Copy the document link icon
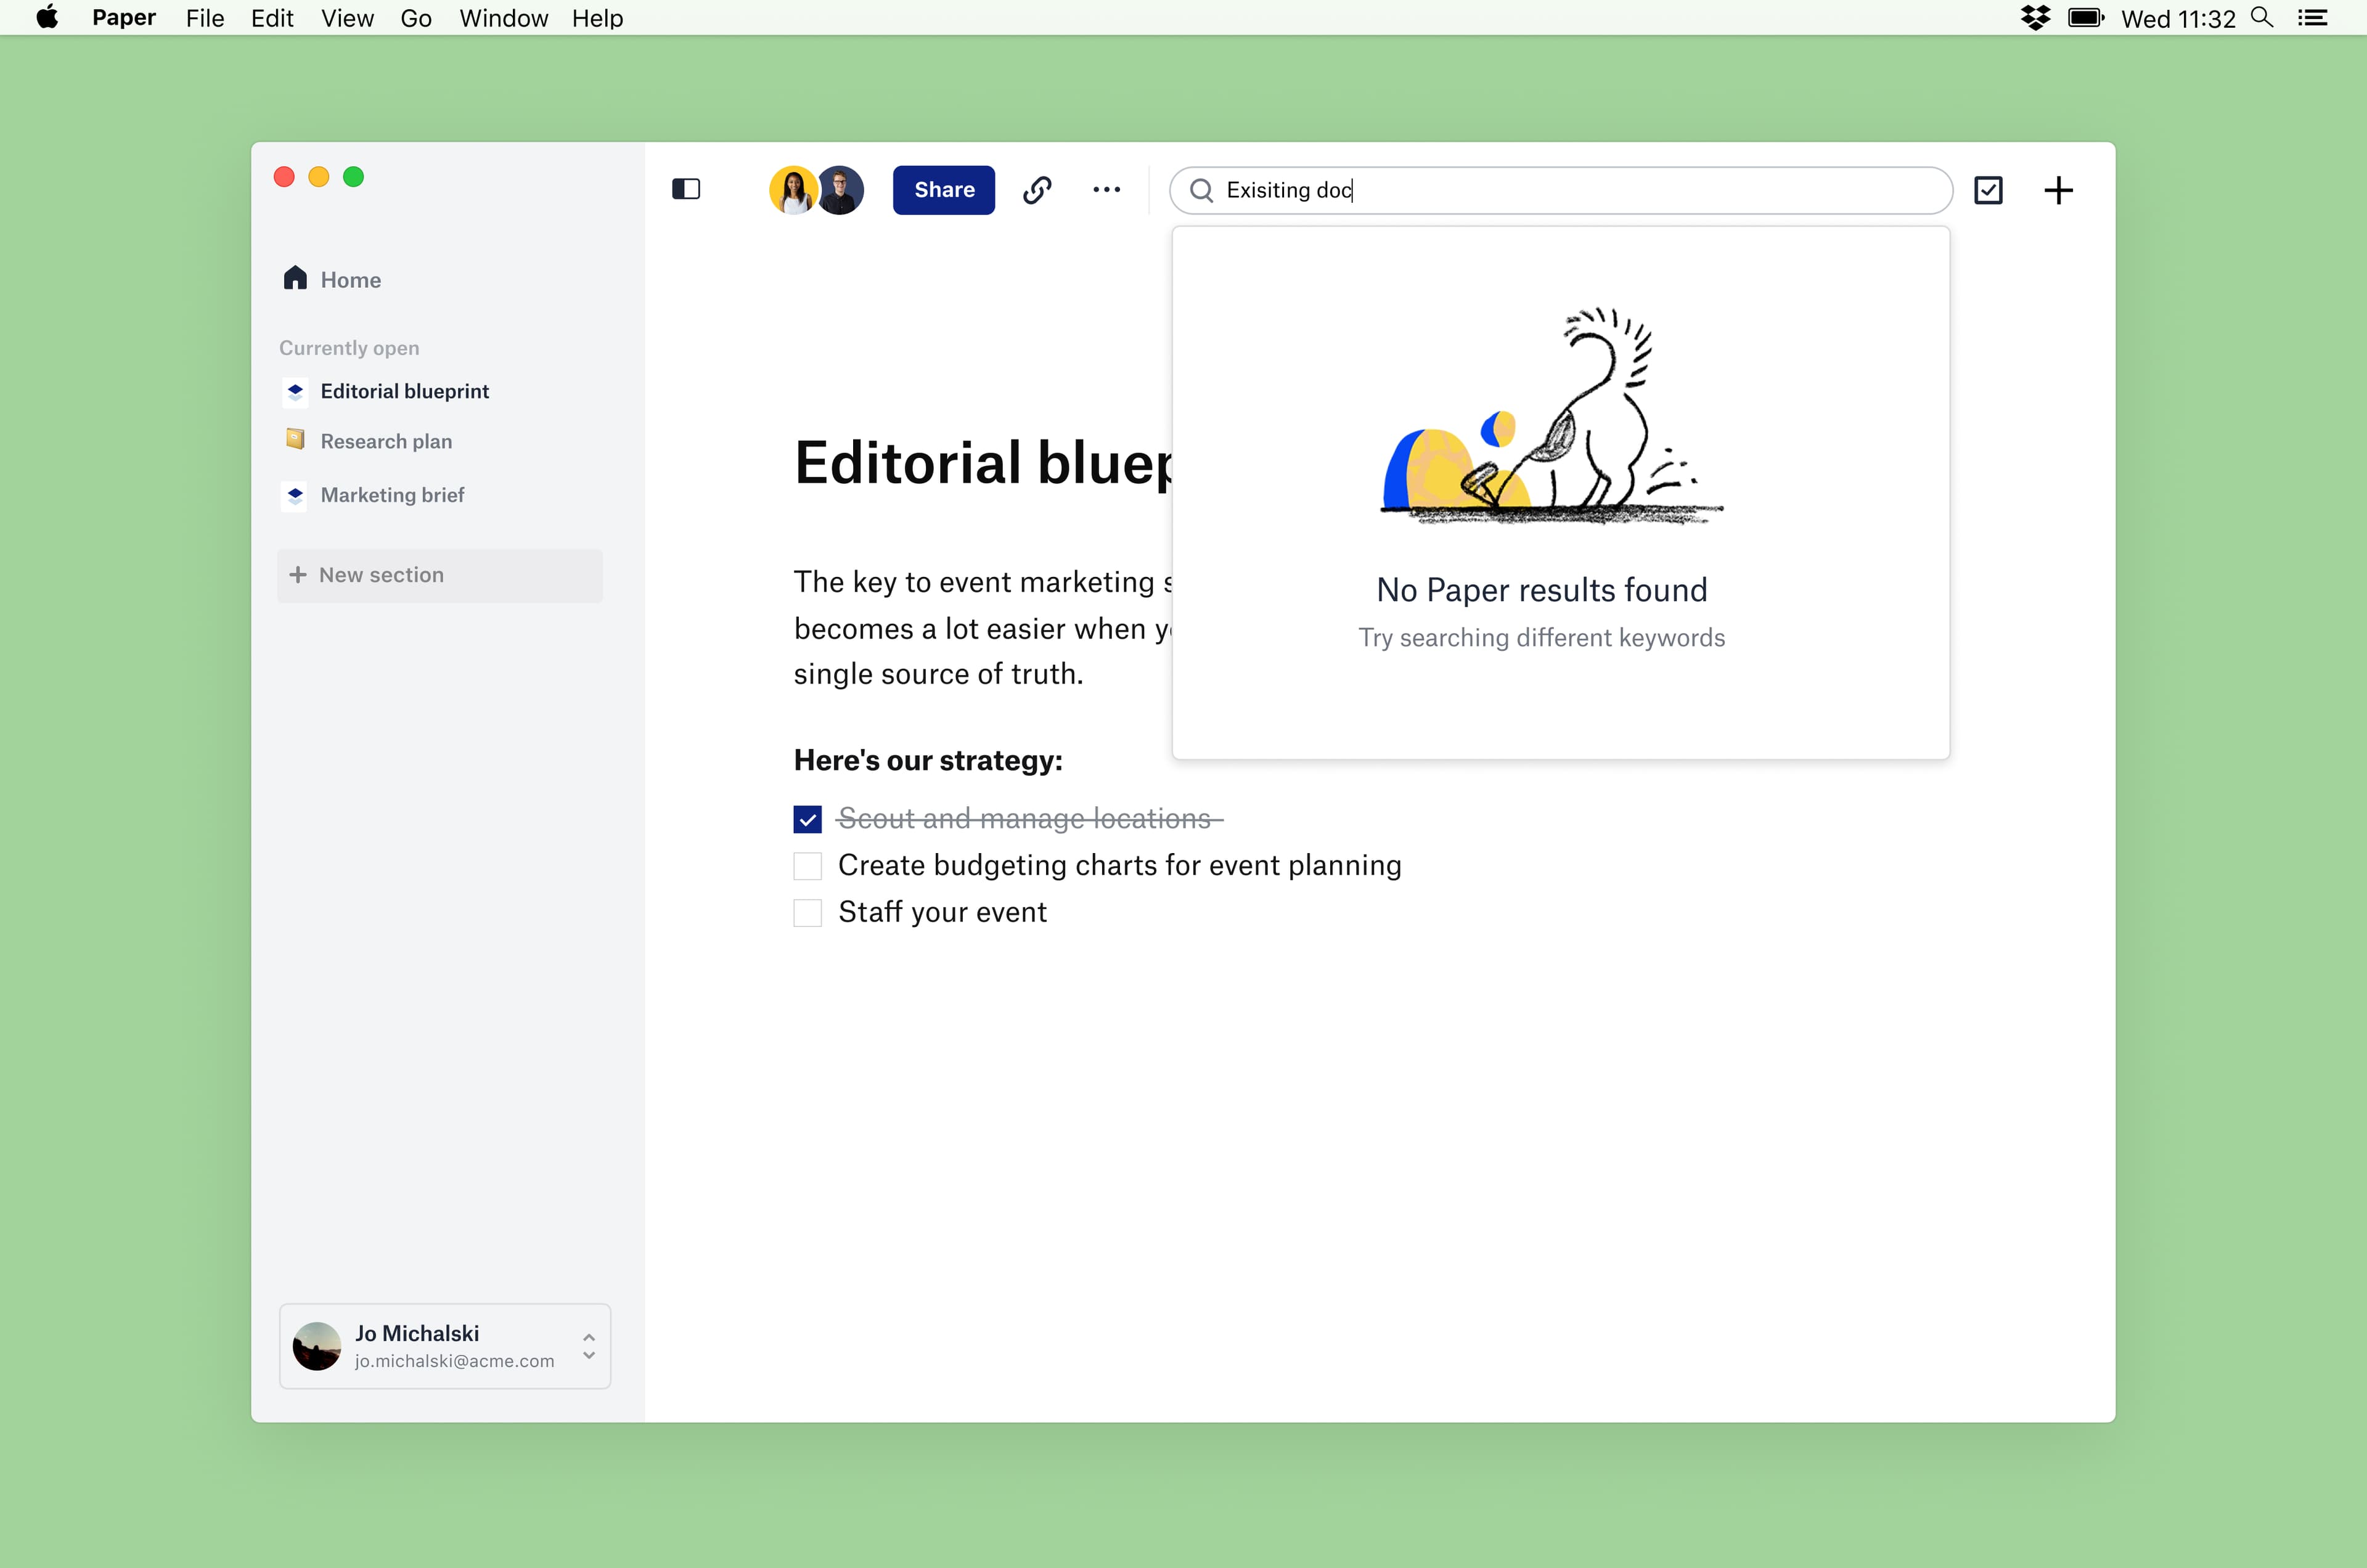The height and width of the screenshot is (1568, 2367). tap(1037, 189)
